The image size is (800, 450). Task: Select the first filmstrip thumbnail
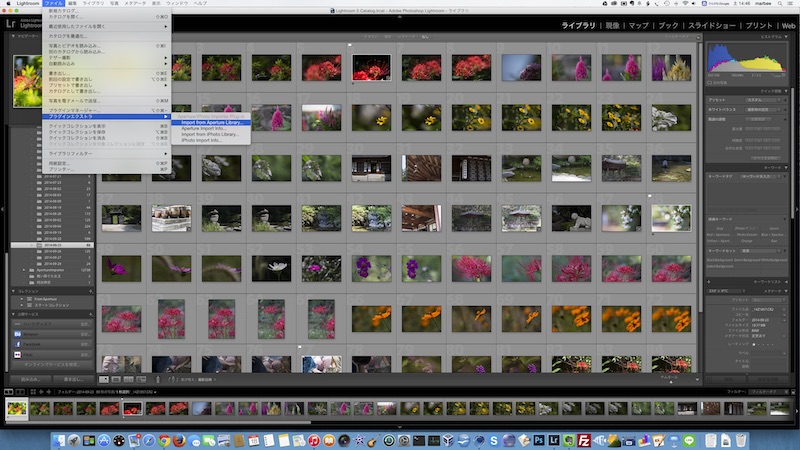(x=17, y=408)
